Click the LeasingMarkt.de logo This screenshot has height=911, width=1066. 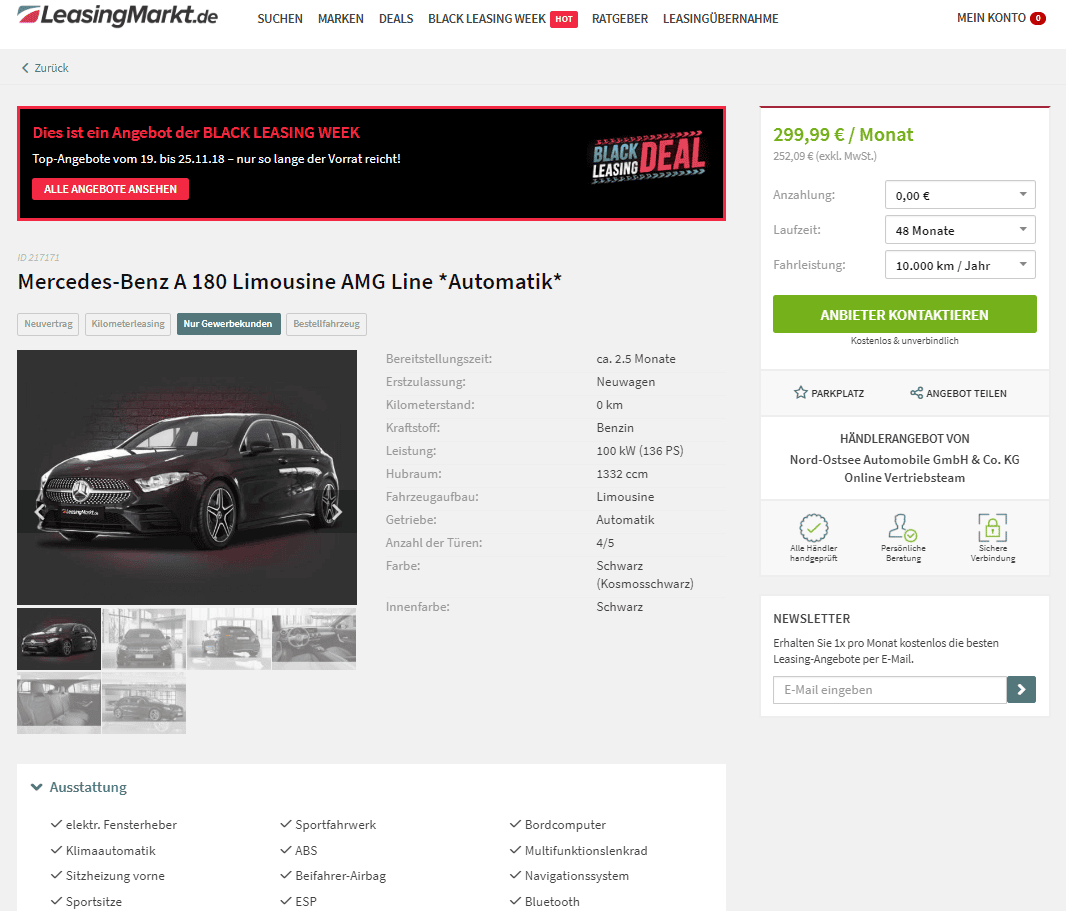[x=118, y=16]
